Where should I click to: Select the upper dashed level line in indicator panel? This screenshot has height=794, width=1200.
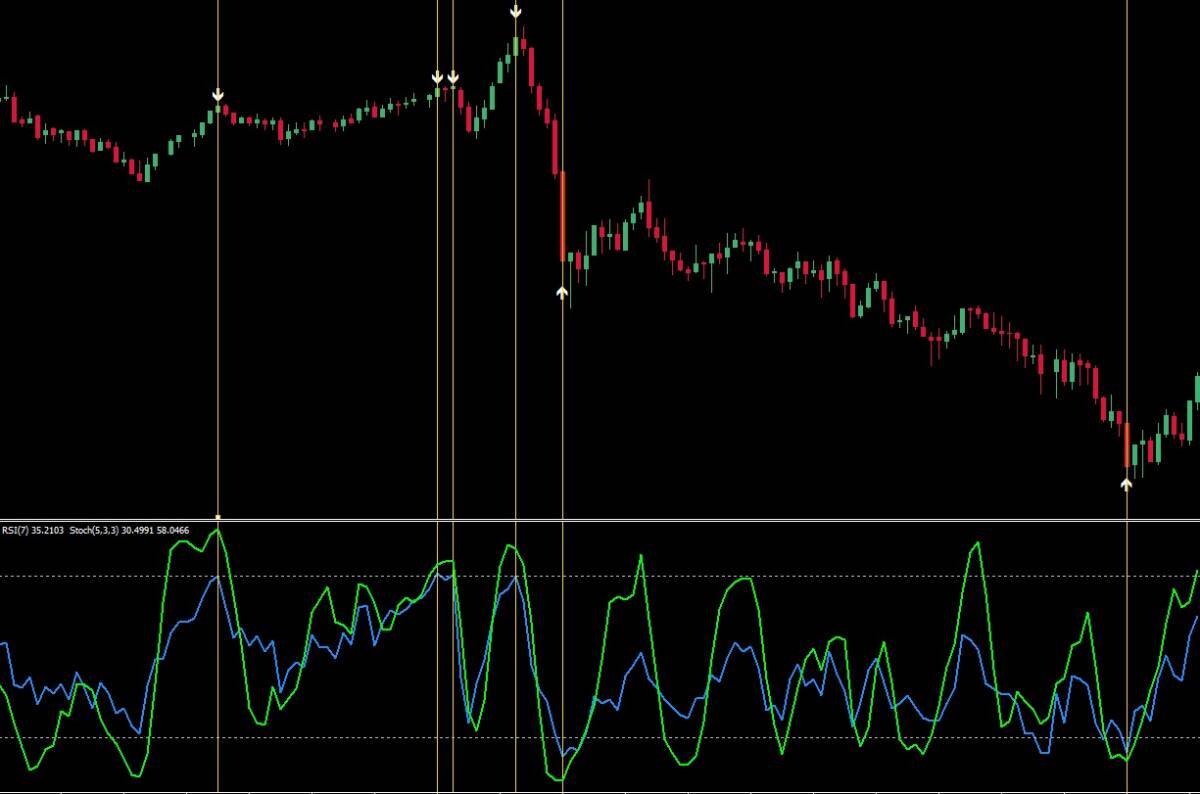pyautogui.click(x=600, y=576)
